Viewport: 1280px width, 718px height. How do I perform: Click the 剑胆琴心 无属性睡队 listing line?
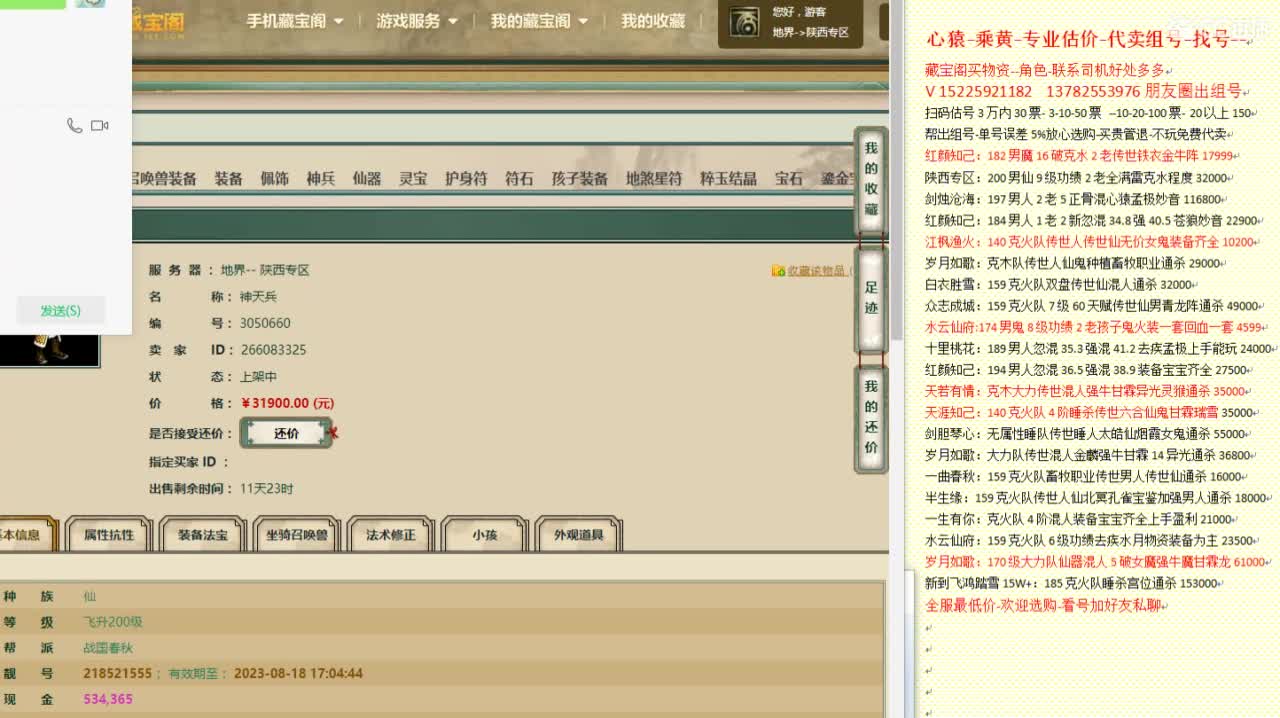pyautogui.click(x=1089, y=434)
